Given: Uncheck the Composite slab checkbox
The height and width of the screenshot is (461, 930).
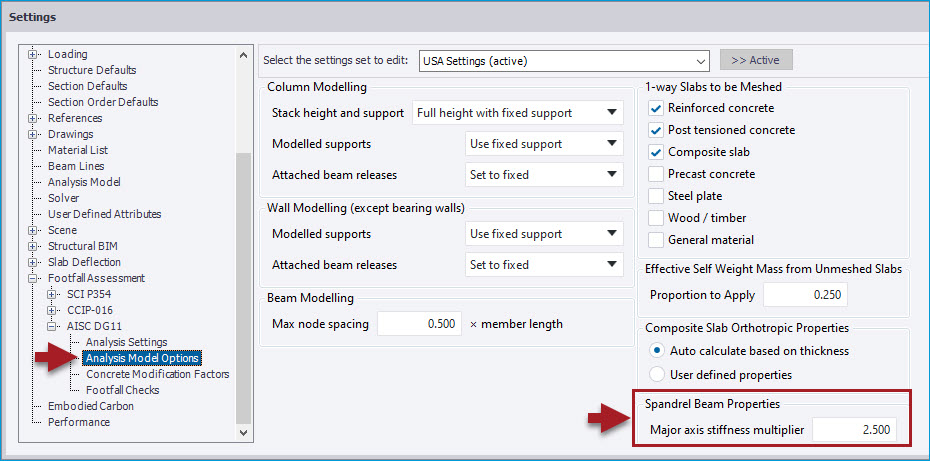Looking at the screenshot, I should [x=656, y=152].
